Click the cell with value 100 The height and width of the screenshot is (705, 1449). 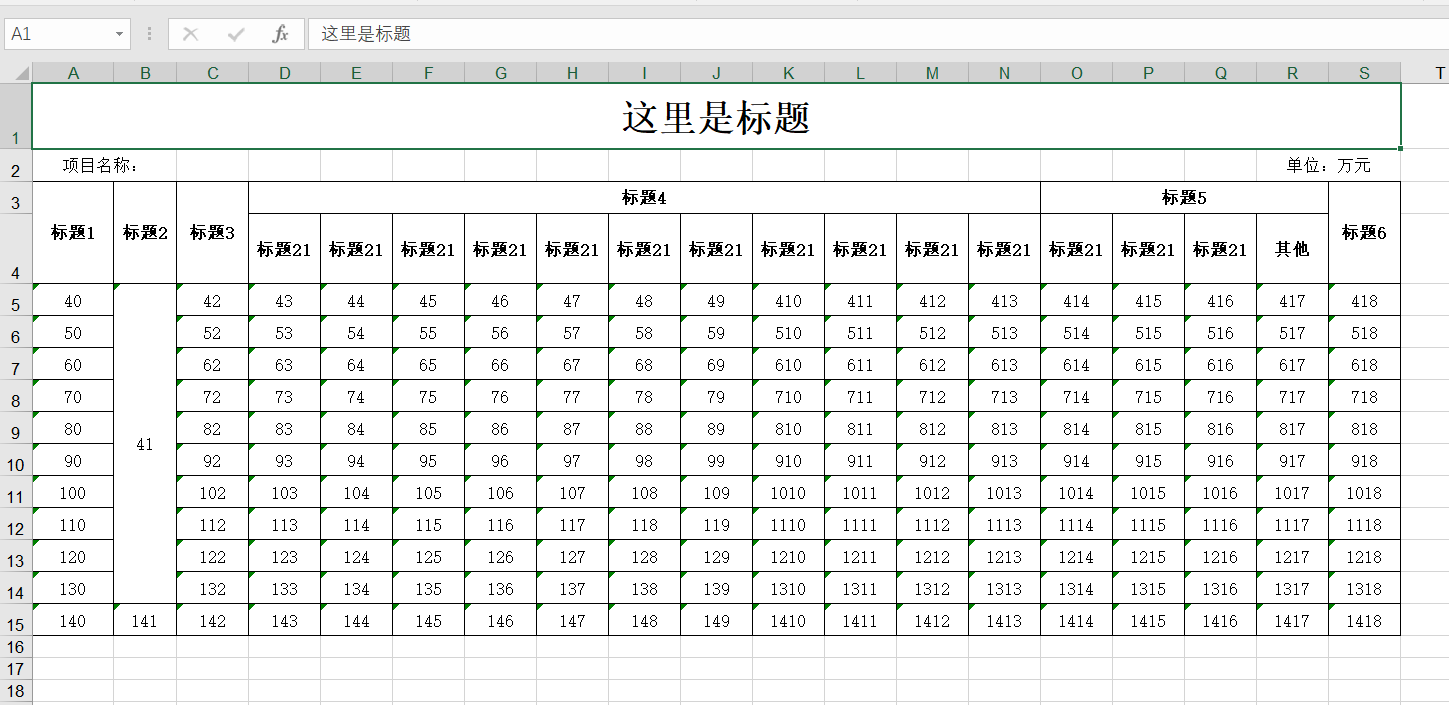pos(73,492)
